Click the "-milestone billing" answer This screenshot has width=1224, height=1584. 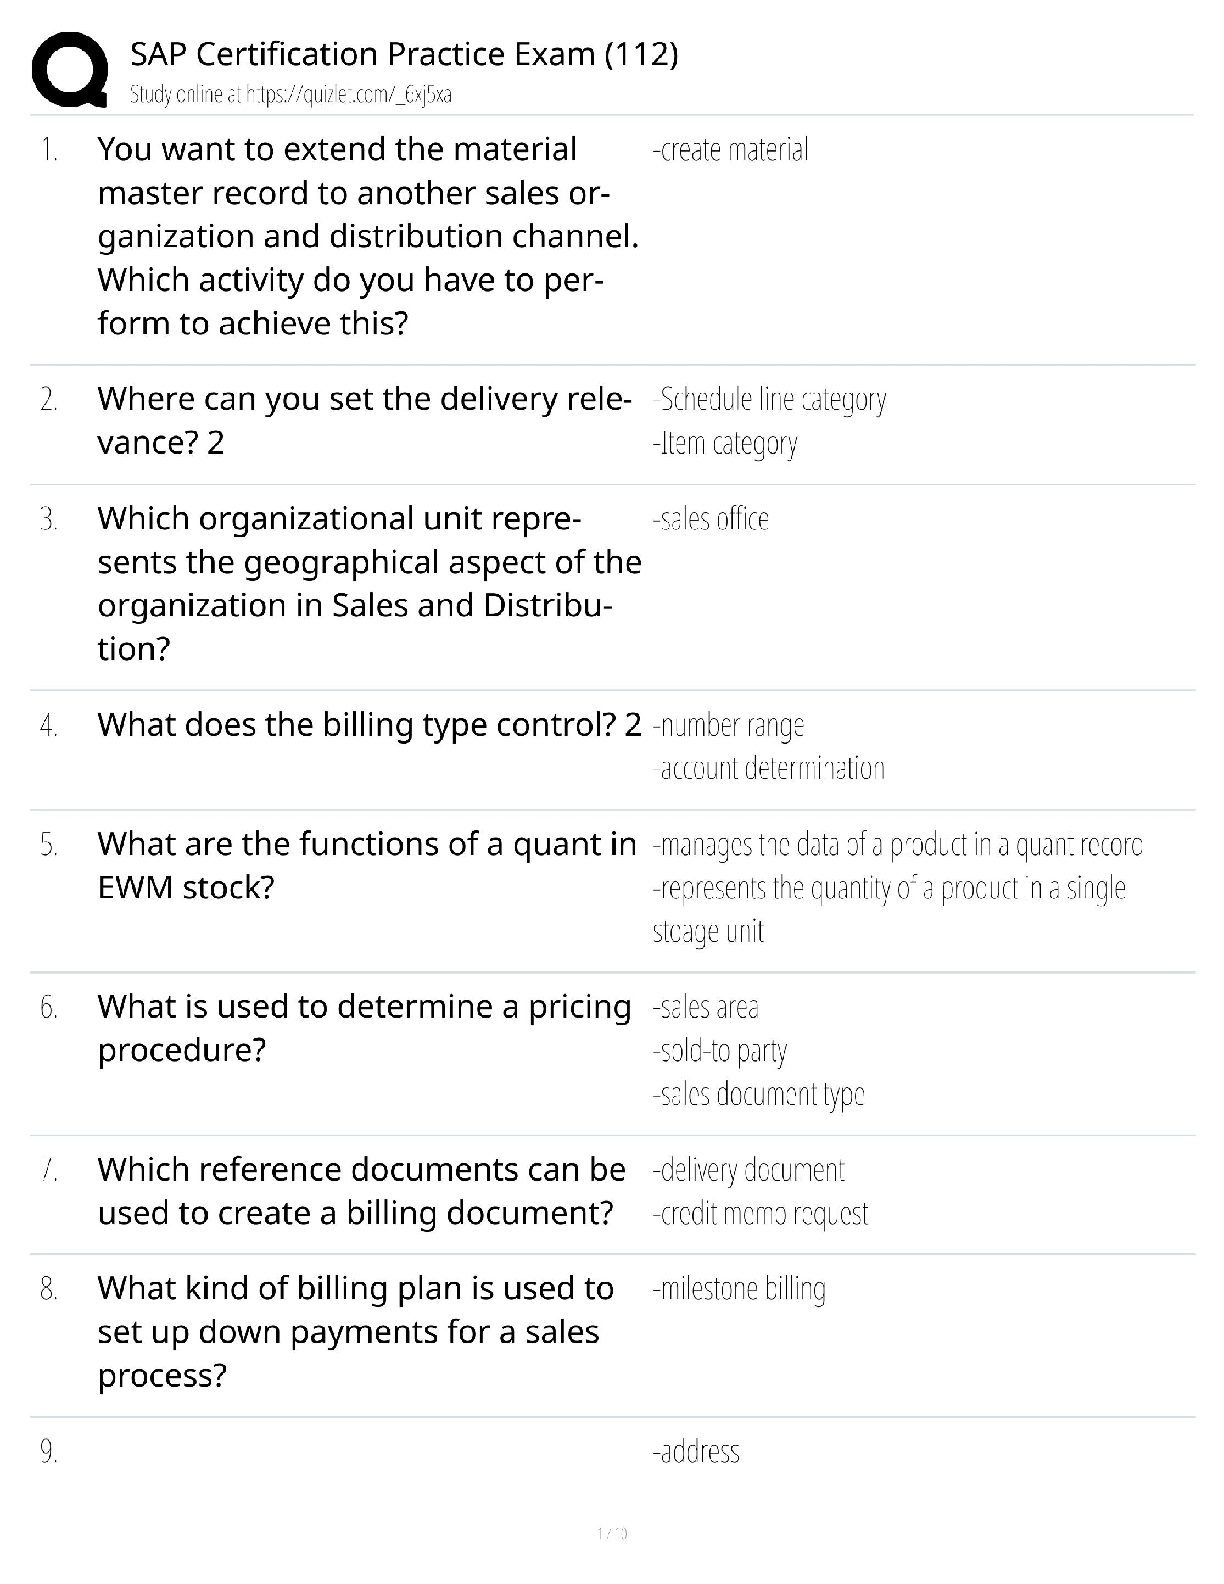[x=739, y=1289]
